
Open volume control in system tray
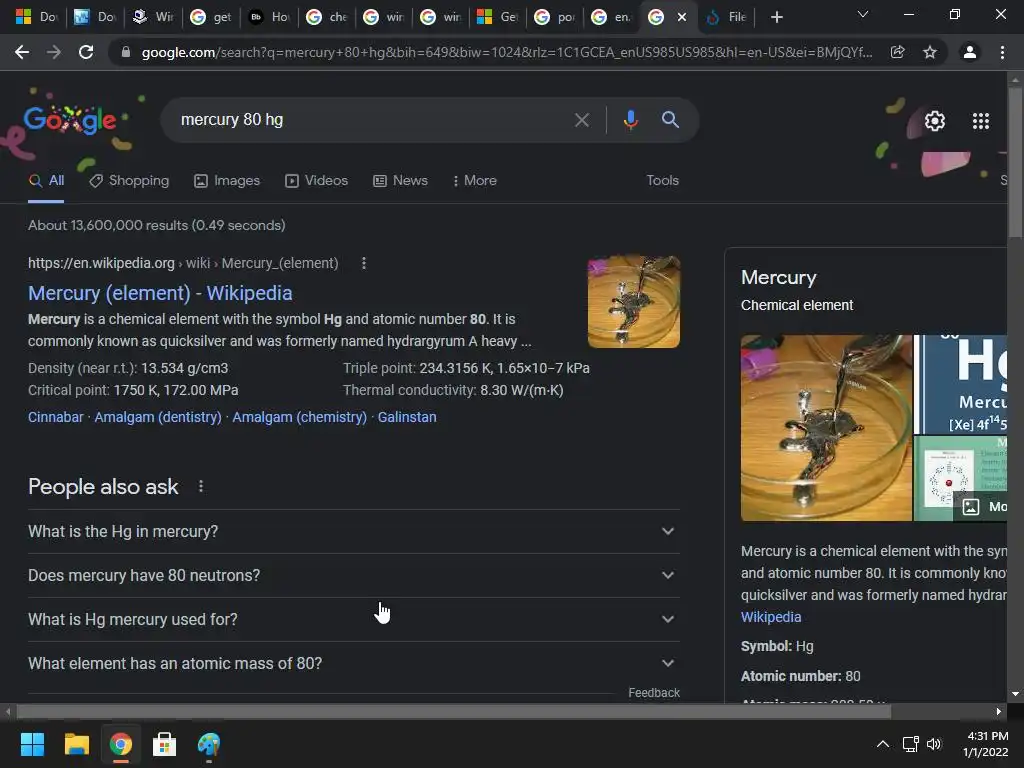[x=934, y=744]
